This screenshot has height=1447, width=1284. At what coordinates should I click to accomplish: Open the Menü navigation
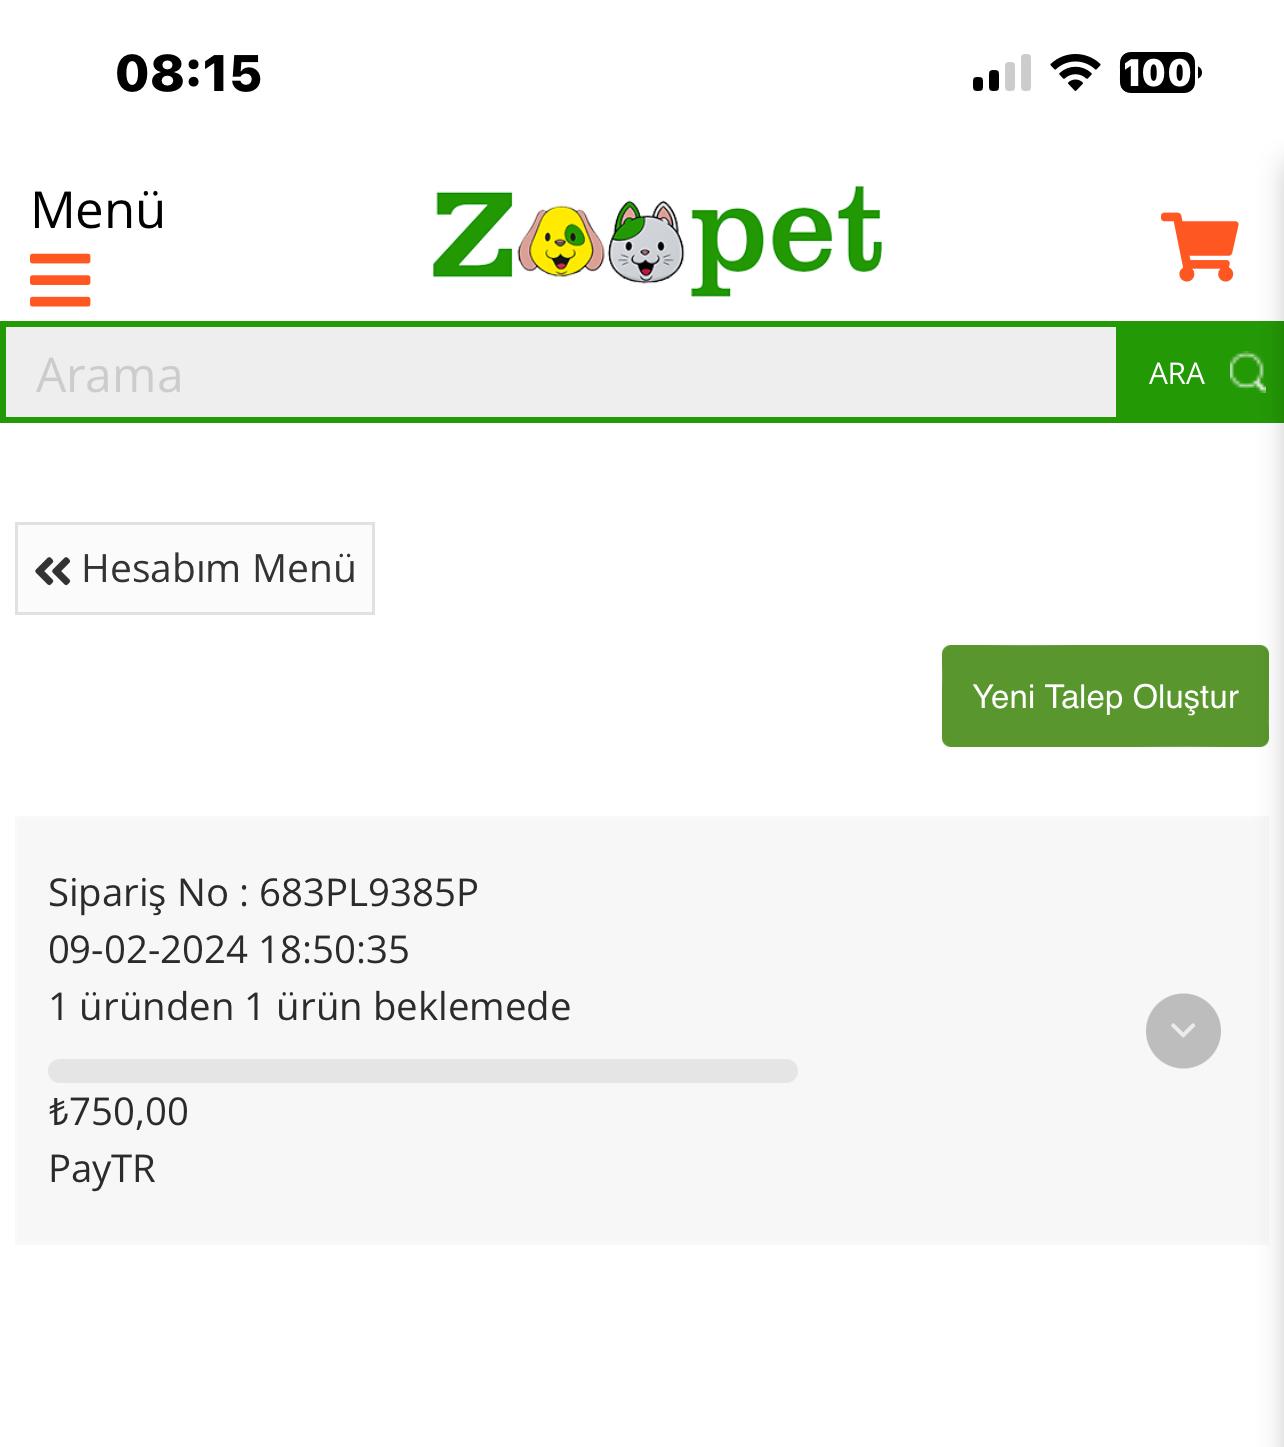[98, 209]
